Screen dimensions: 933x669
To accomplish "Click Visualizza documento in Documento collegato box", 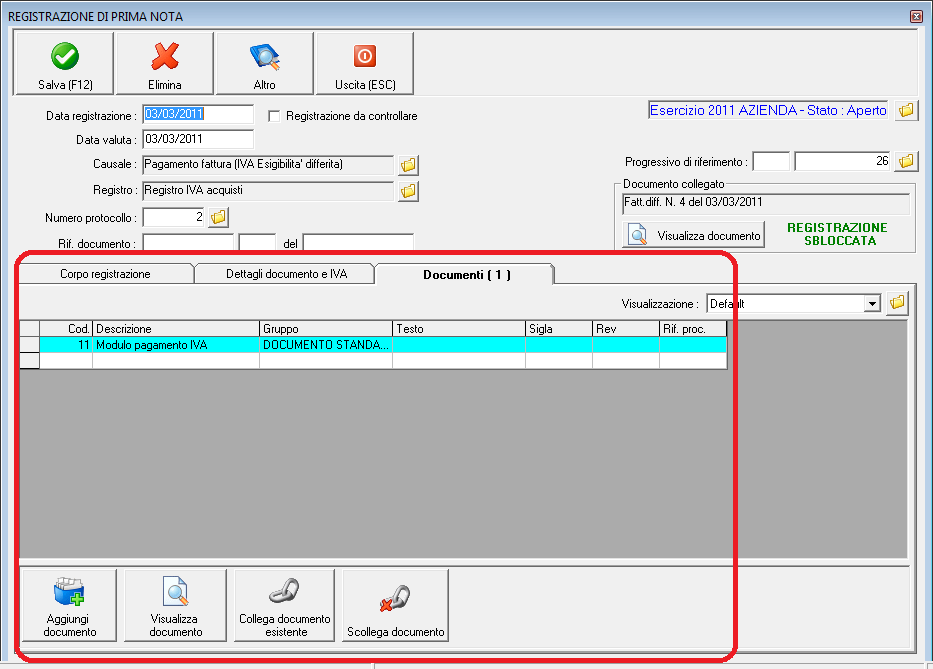I will (694, 235).
